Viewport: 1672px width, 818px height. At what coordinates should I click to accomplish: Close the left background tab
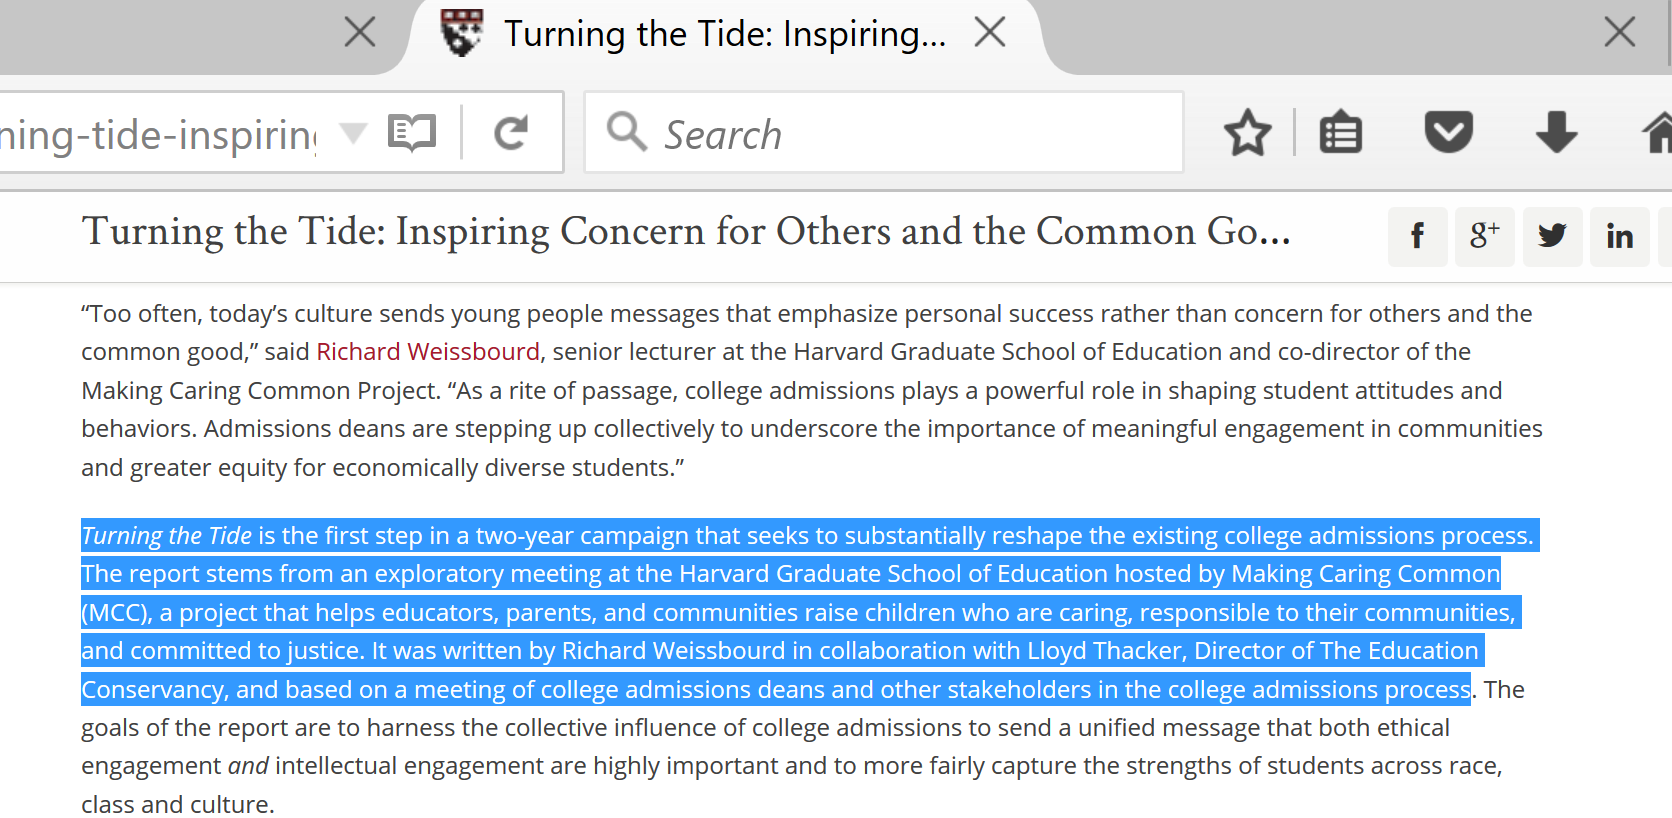(360, 32)
